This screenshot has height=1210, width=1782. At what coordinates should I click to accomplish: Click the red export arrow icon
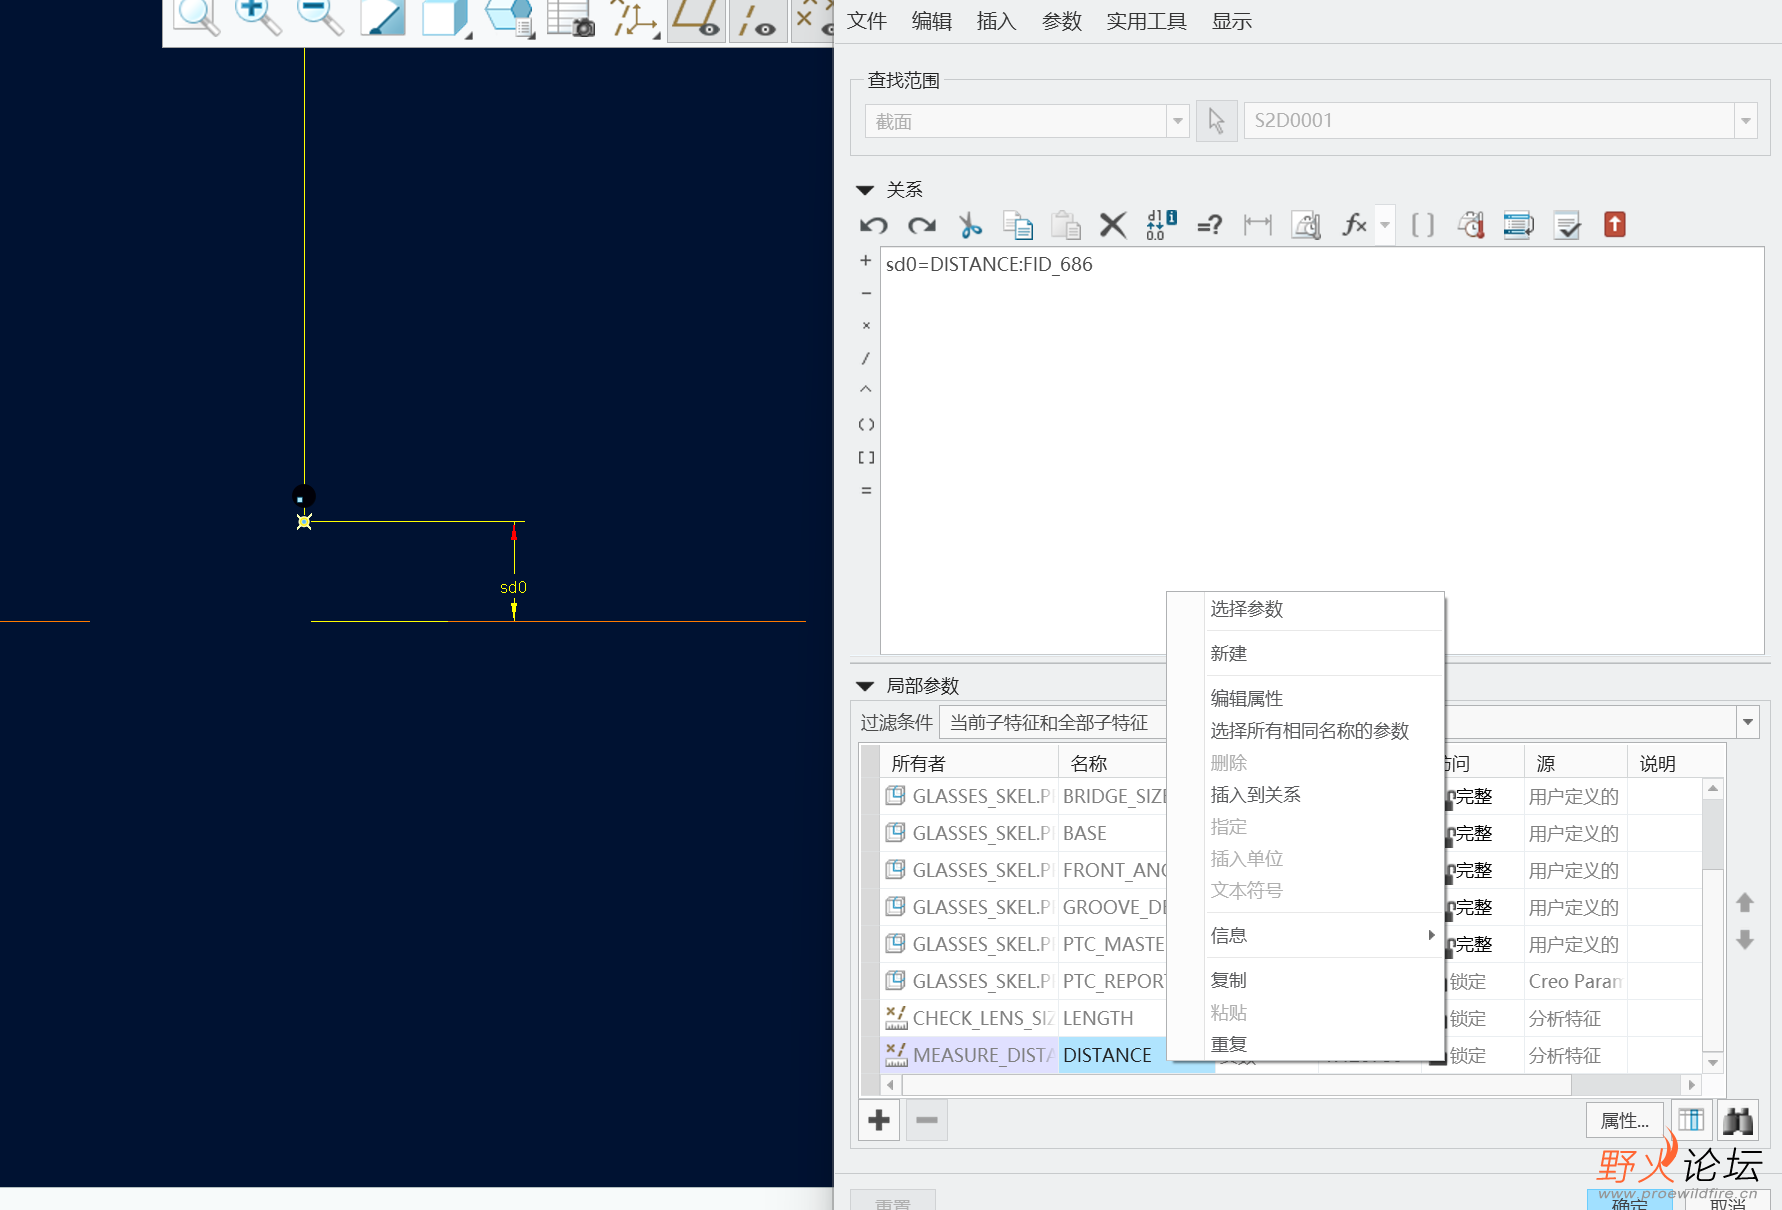pyautogui.click(x=1615, y=224)
